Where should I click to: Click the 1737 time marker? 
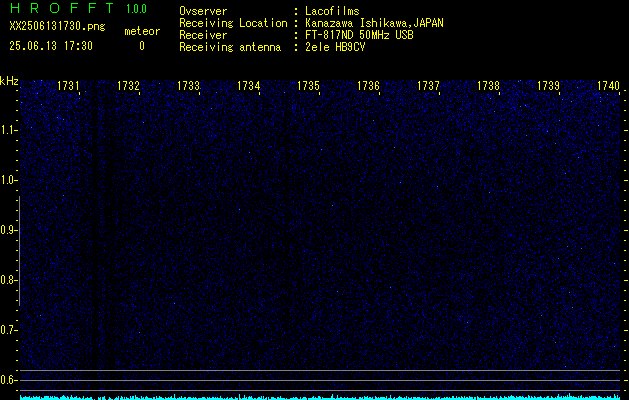(428, 86)
